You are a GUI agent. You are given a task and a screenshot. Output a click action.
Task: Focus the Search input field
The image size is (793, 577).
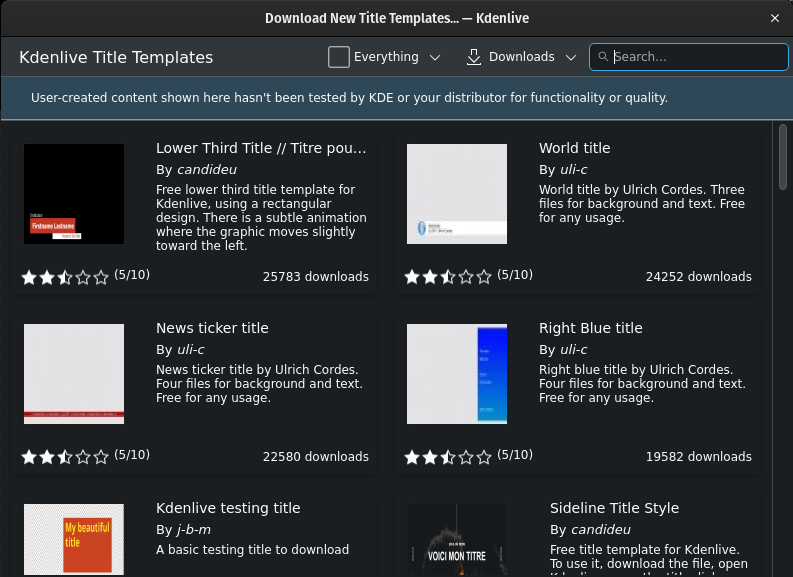pyautogui.click(x=688, y=57)
